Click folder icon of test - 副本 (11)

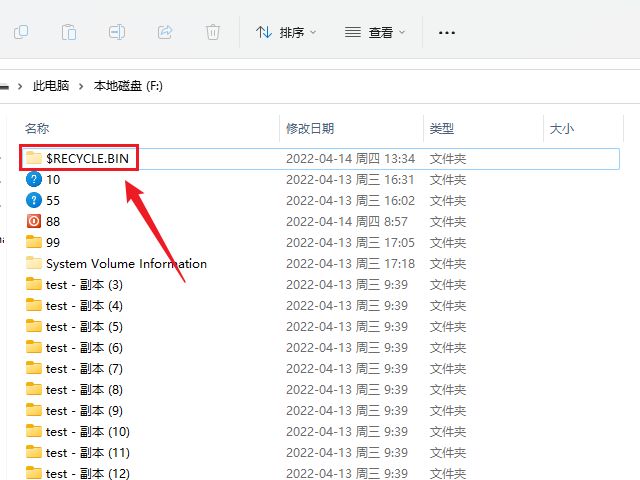tap(34, 452)
